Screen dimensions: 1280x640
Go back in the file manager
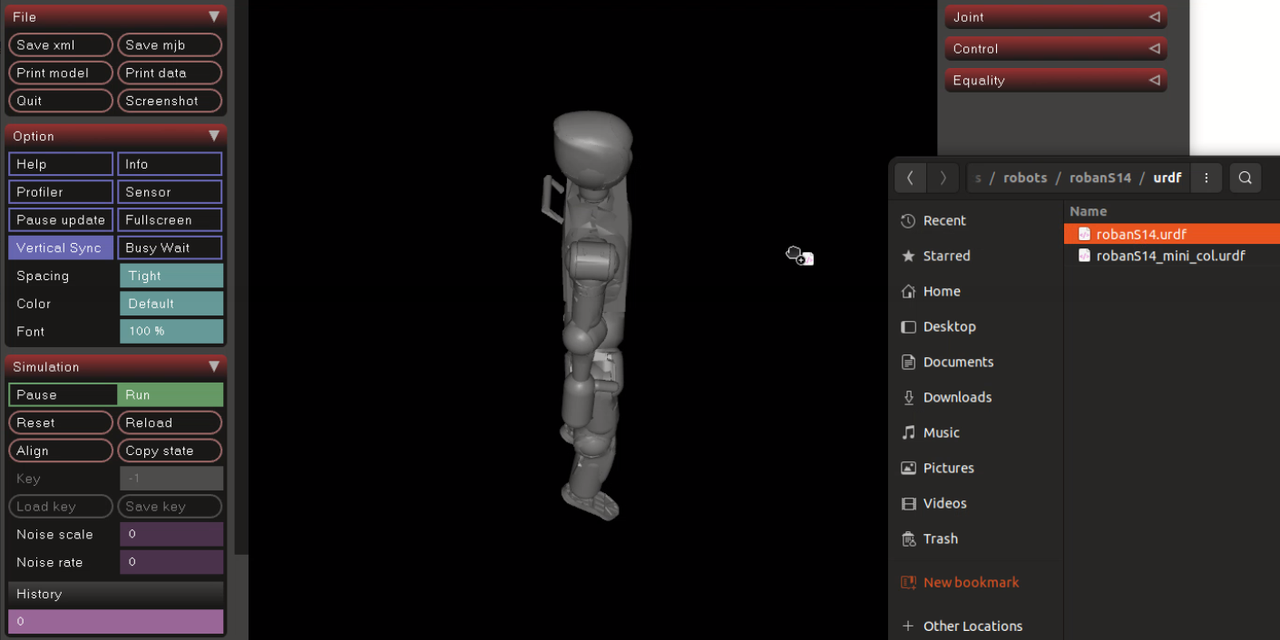(x=910, y=178)
